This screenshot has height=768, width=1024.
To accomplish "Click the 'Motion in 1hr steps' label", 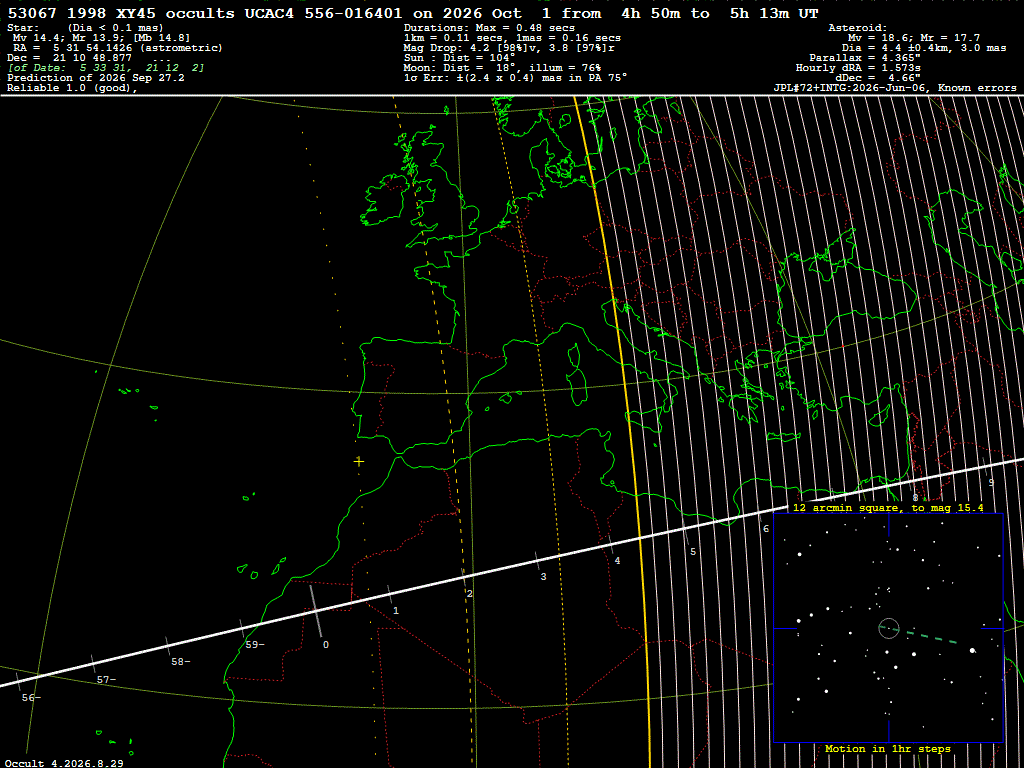I will coord(888,748).
